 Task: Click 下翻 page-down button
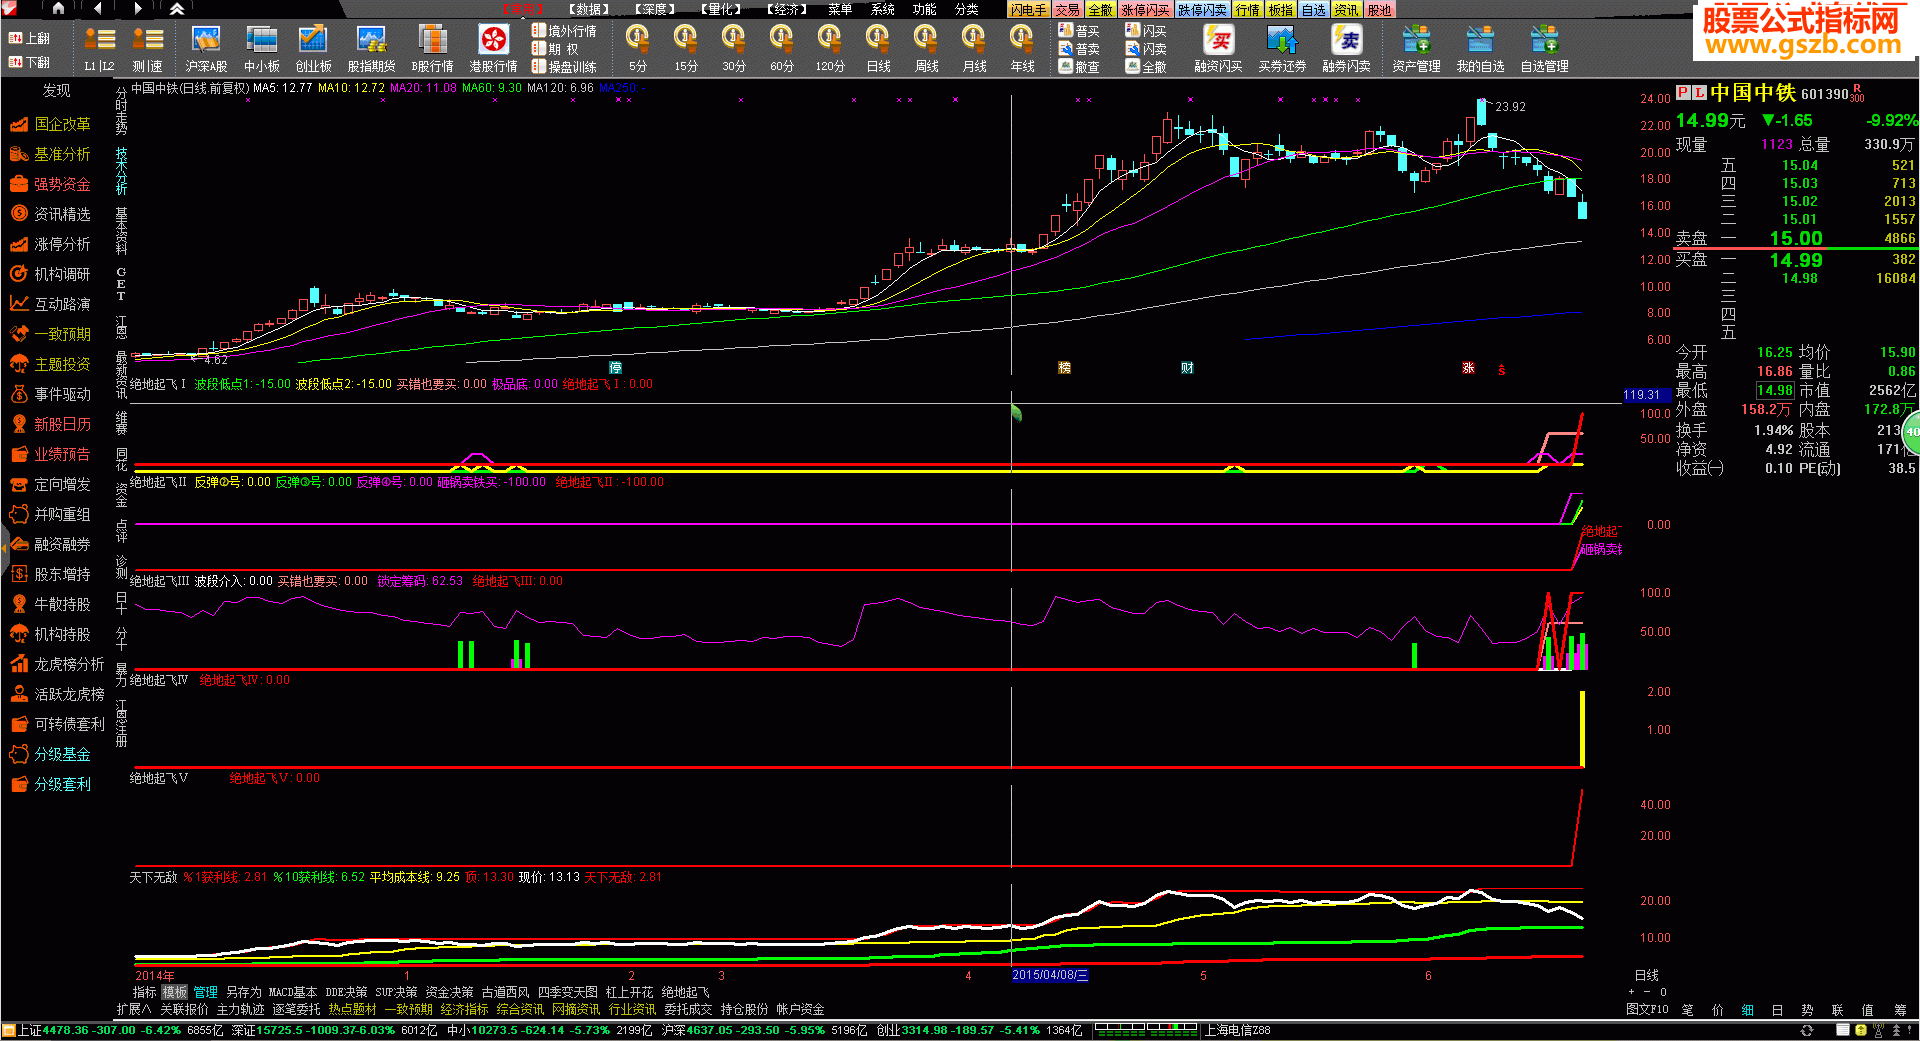(x=29, y=62)
